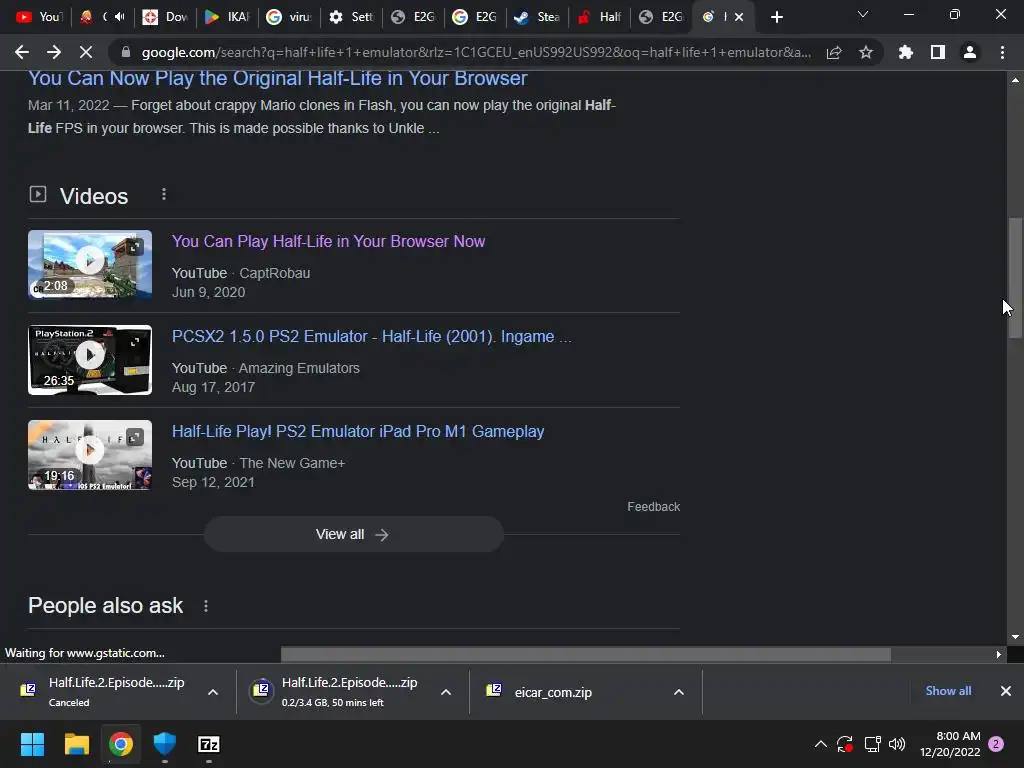Open 7-Zip from the taskbar
The image size is (1024, 768).
pos(209,744)
